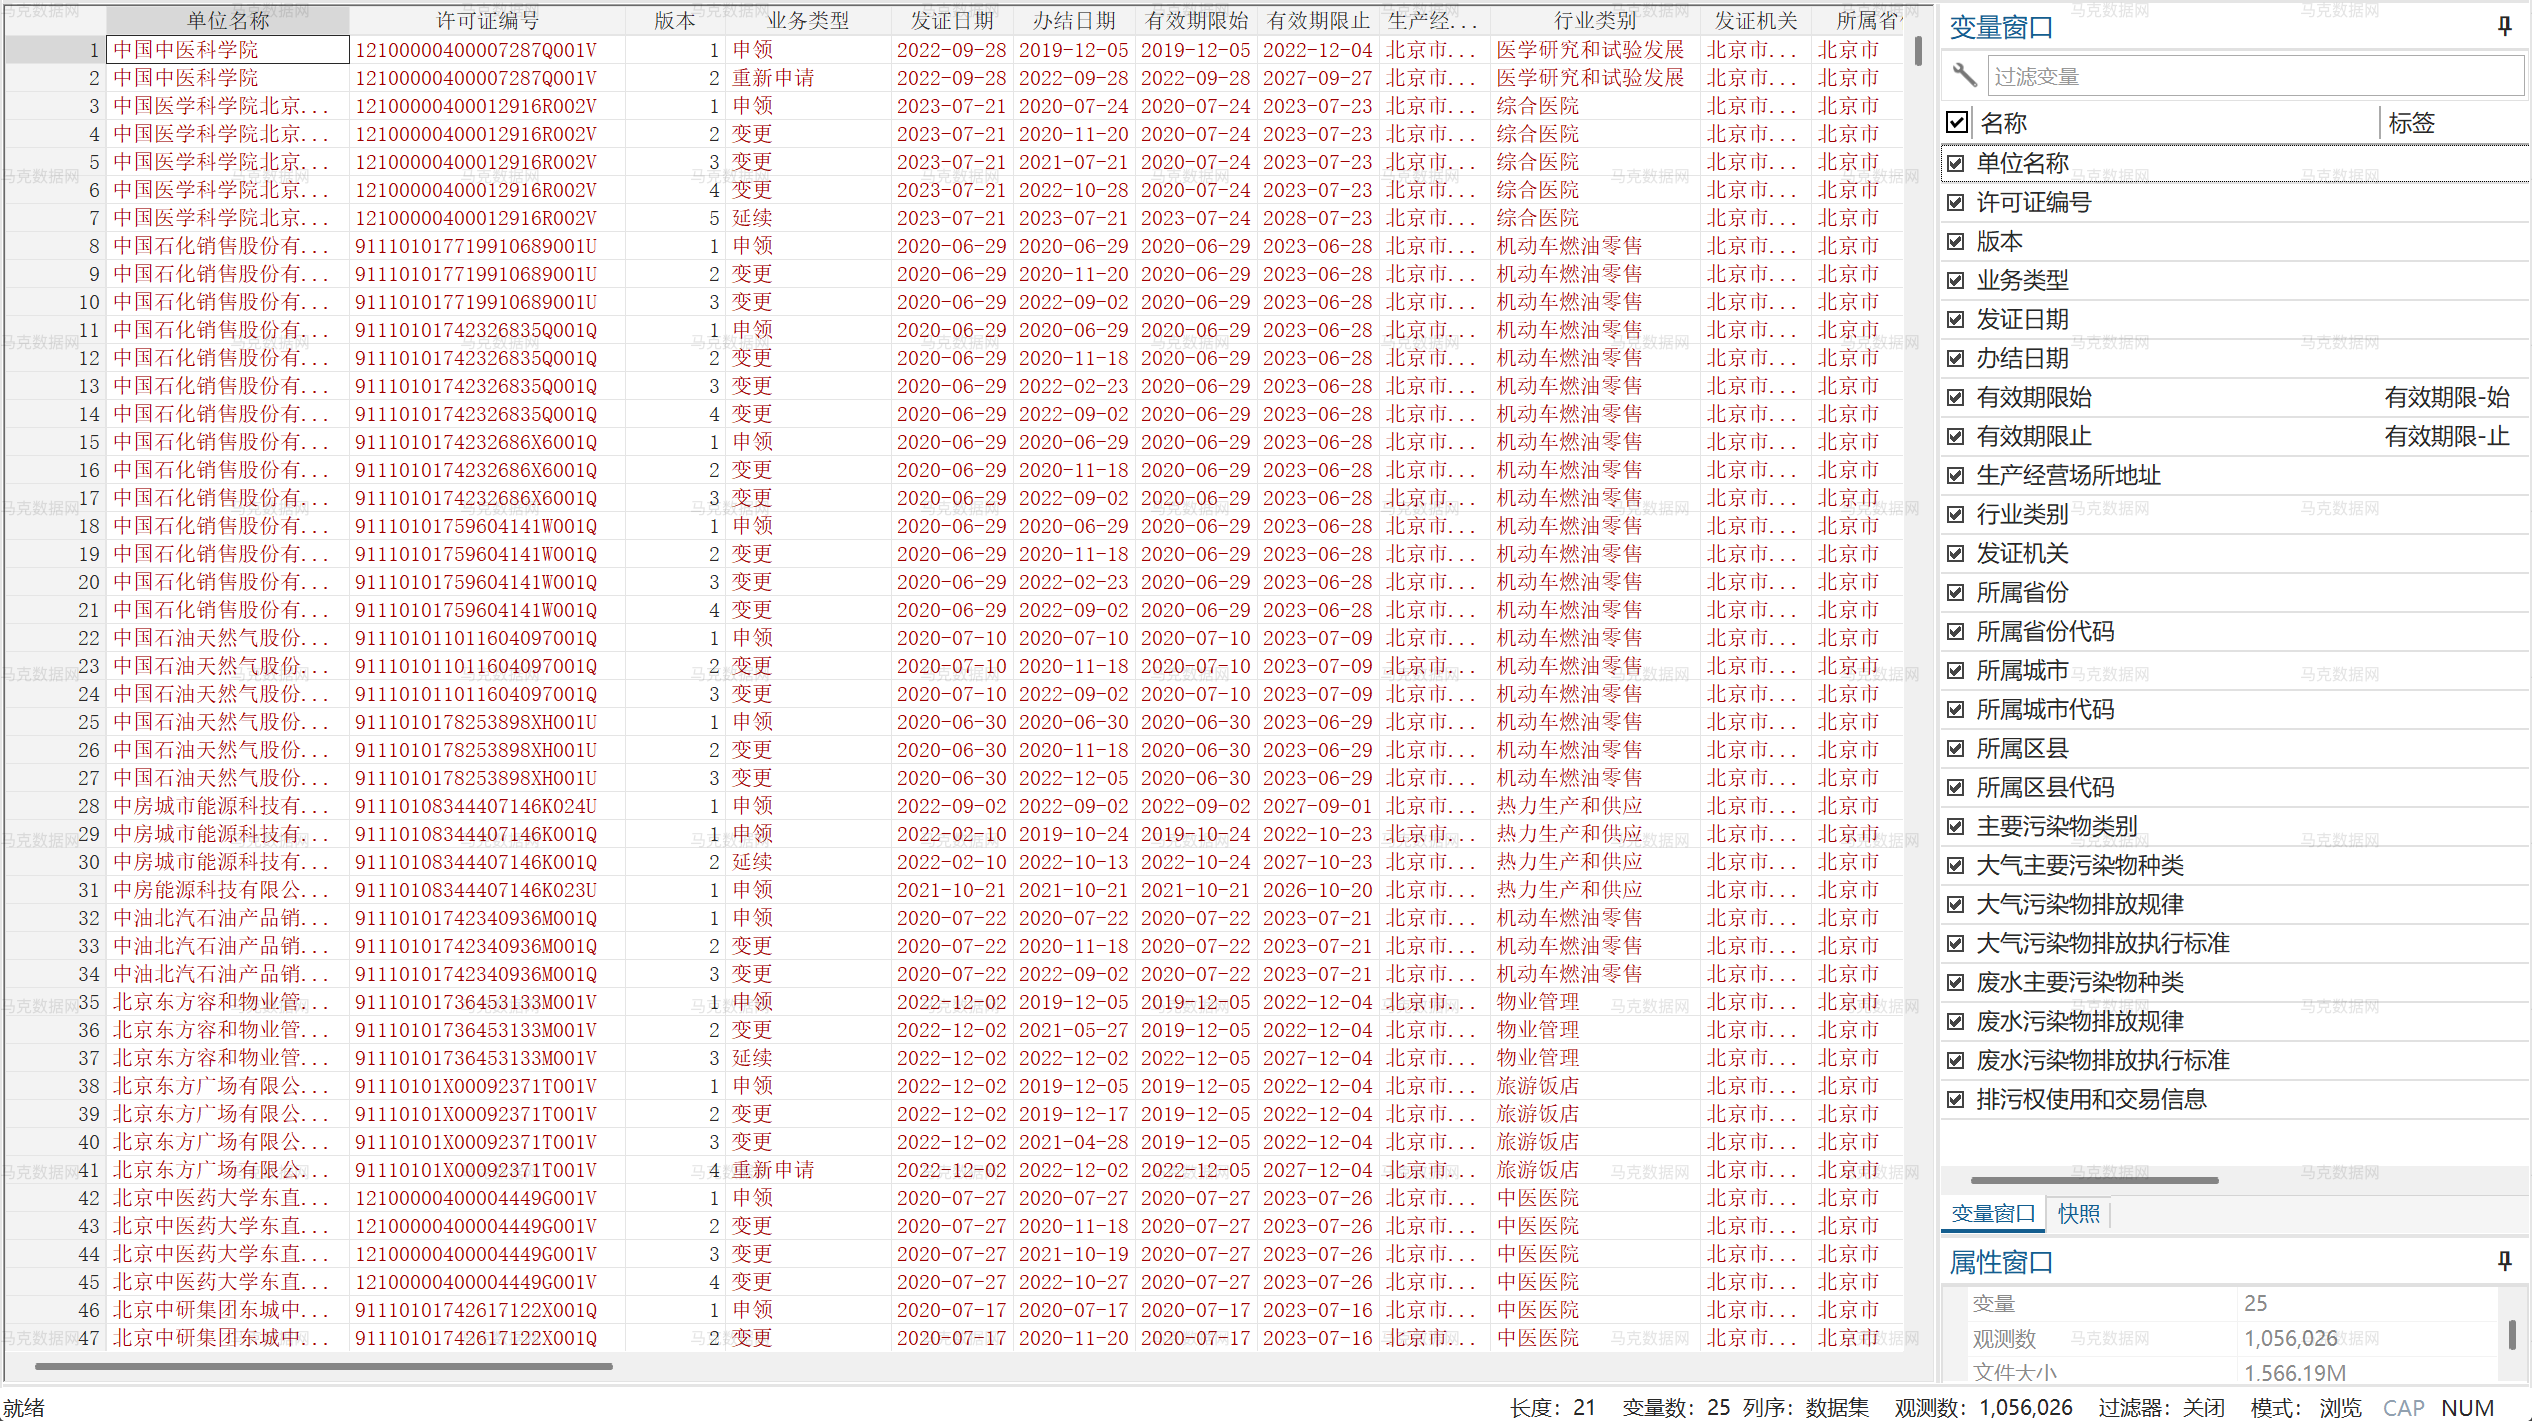Click the variable list horizontal scrollbar
This screenshot has width=2532, height=1421.
[2094, 1180]
